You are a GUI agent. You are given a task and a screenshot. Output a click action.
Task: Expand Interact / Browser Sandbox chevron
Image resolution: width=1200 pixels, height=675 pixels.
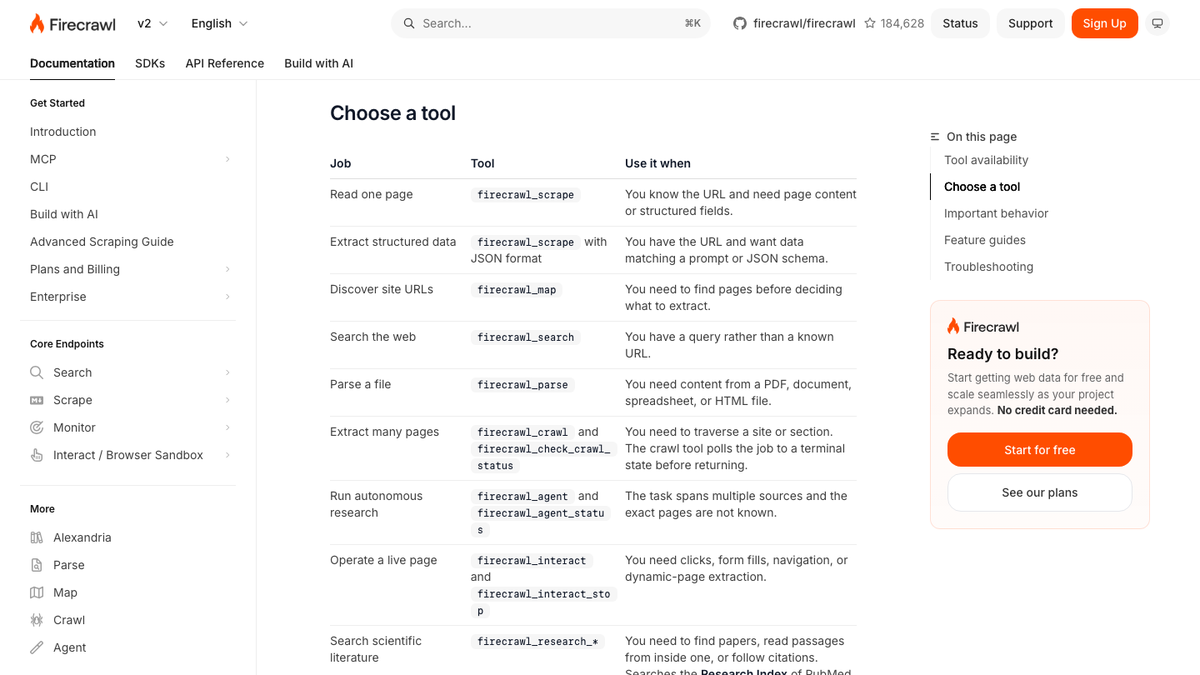(x=228, y=455)
